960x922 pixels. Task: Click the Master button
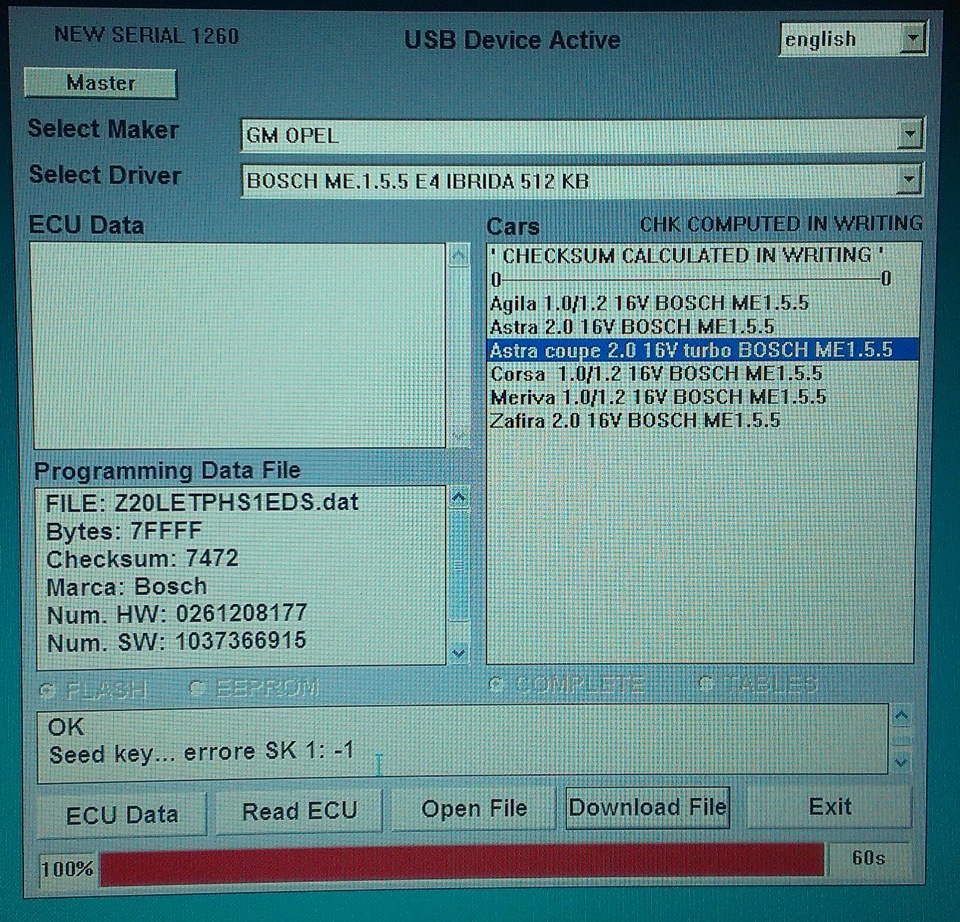click(100, 83)
